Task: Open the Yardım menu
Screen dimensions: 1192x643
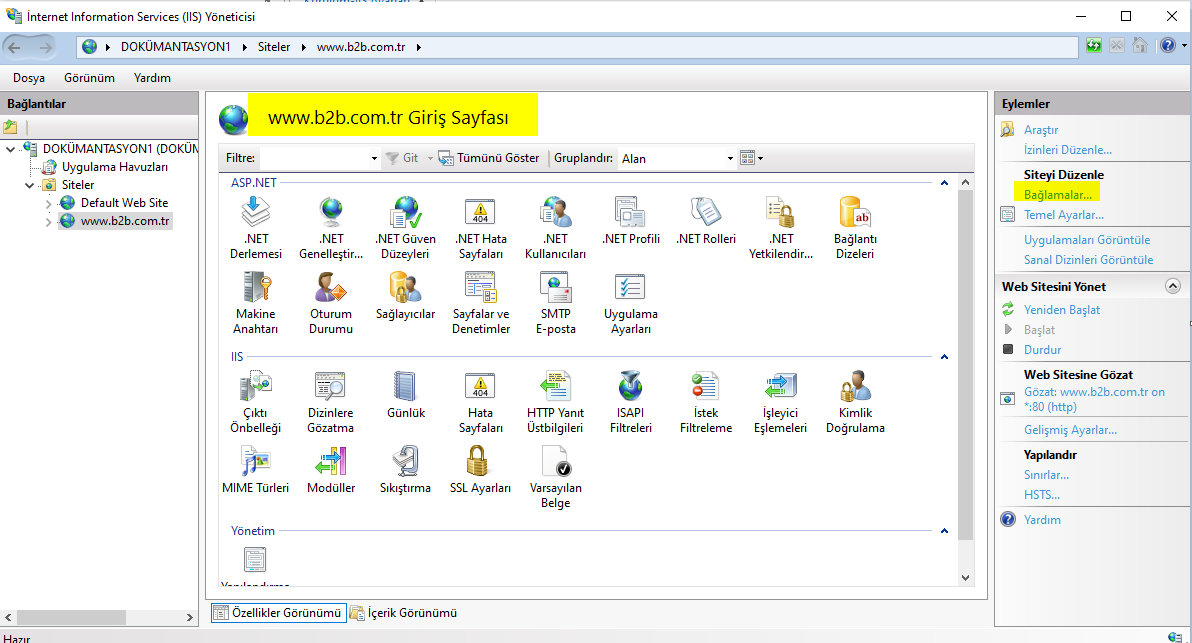Action: click(x=152, y=78)
